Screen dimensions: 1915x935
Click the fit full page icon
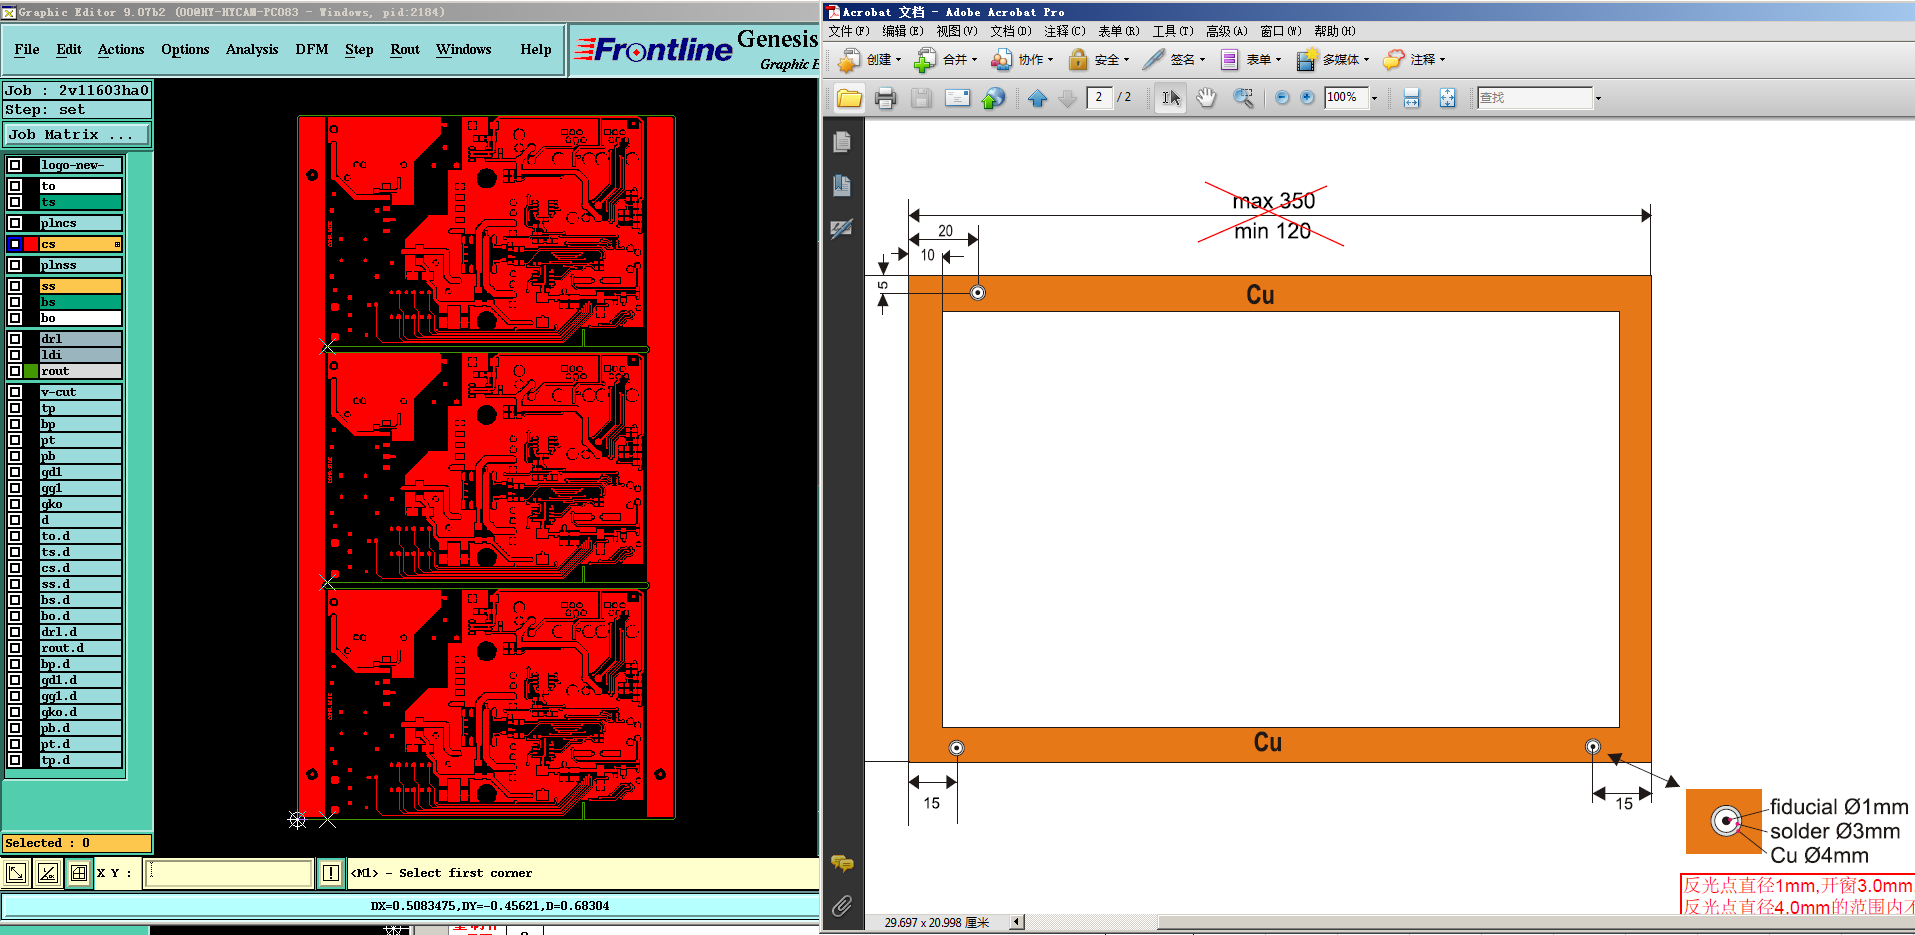coord(1447,98)
